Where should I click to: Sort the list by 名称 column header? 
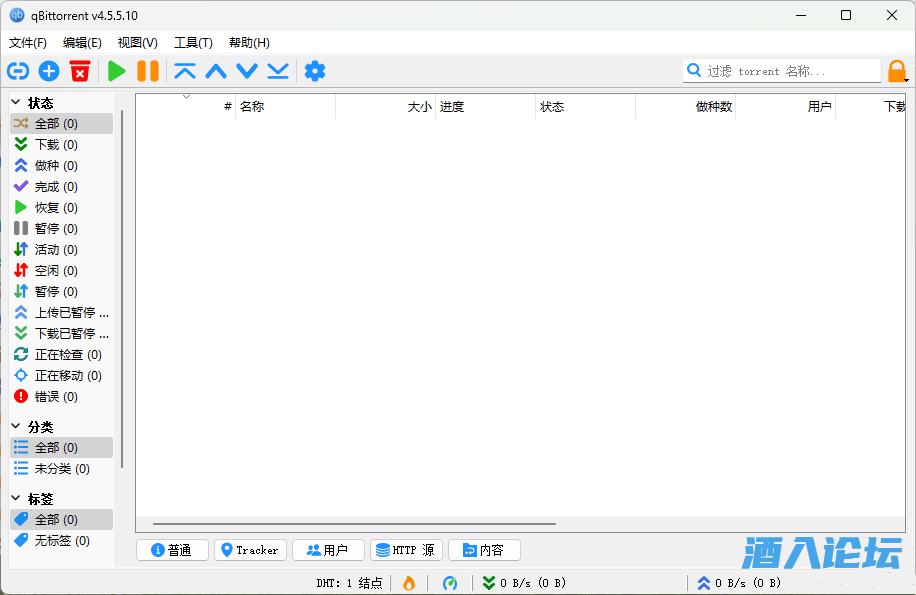(284, 107)
